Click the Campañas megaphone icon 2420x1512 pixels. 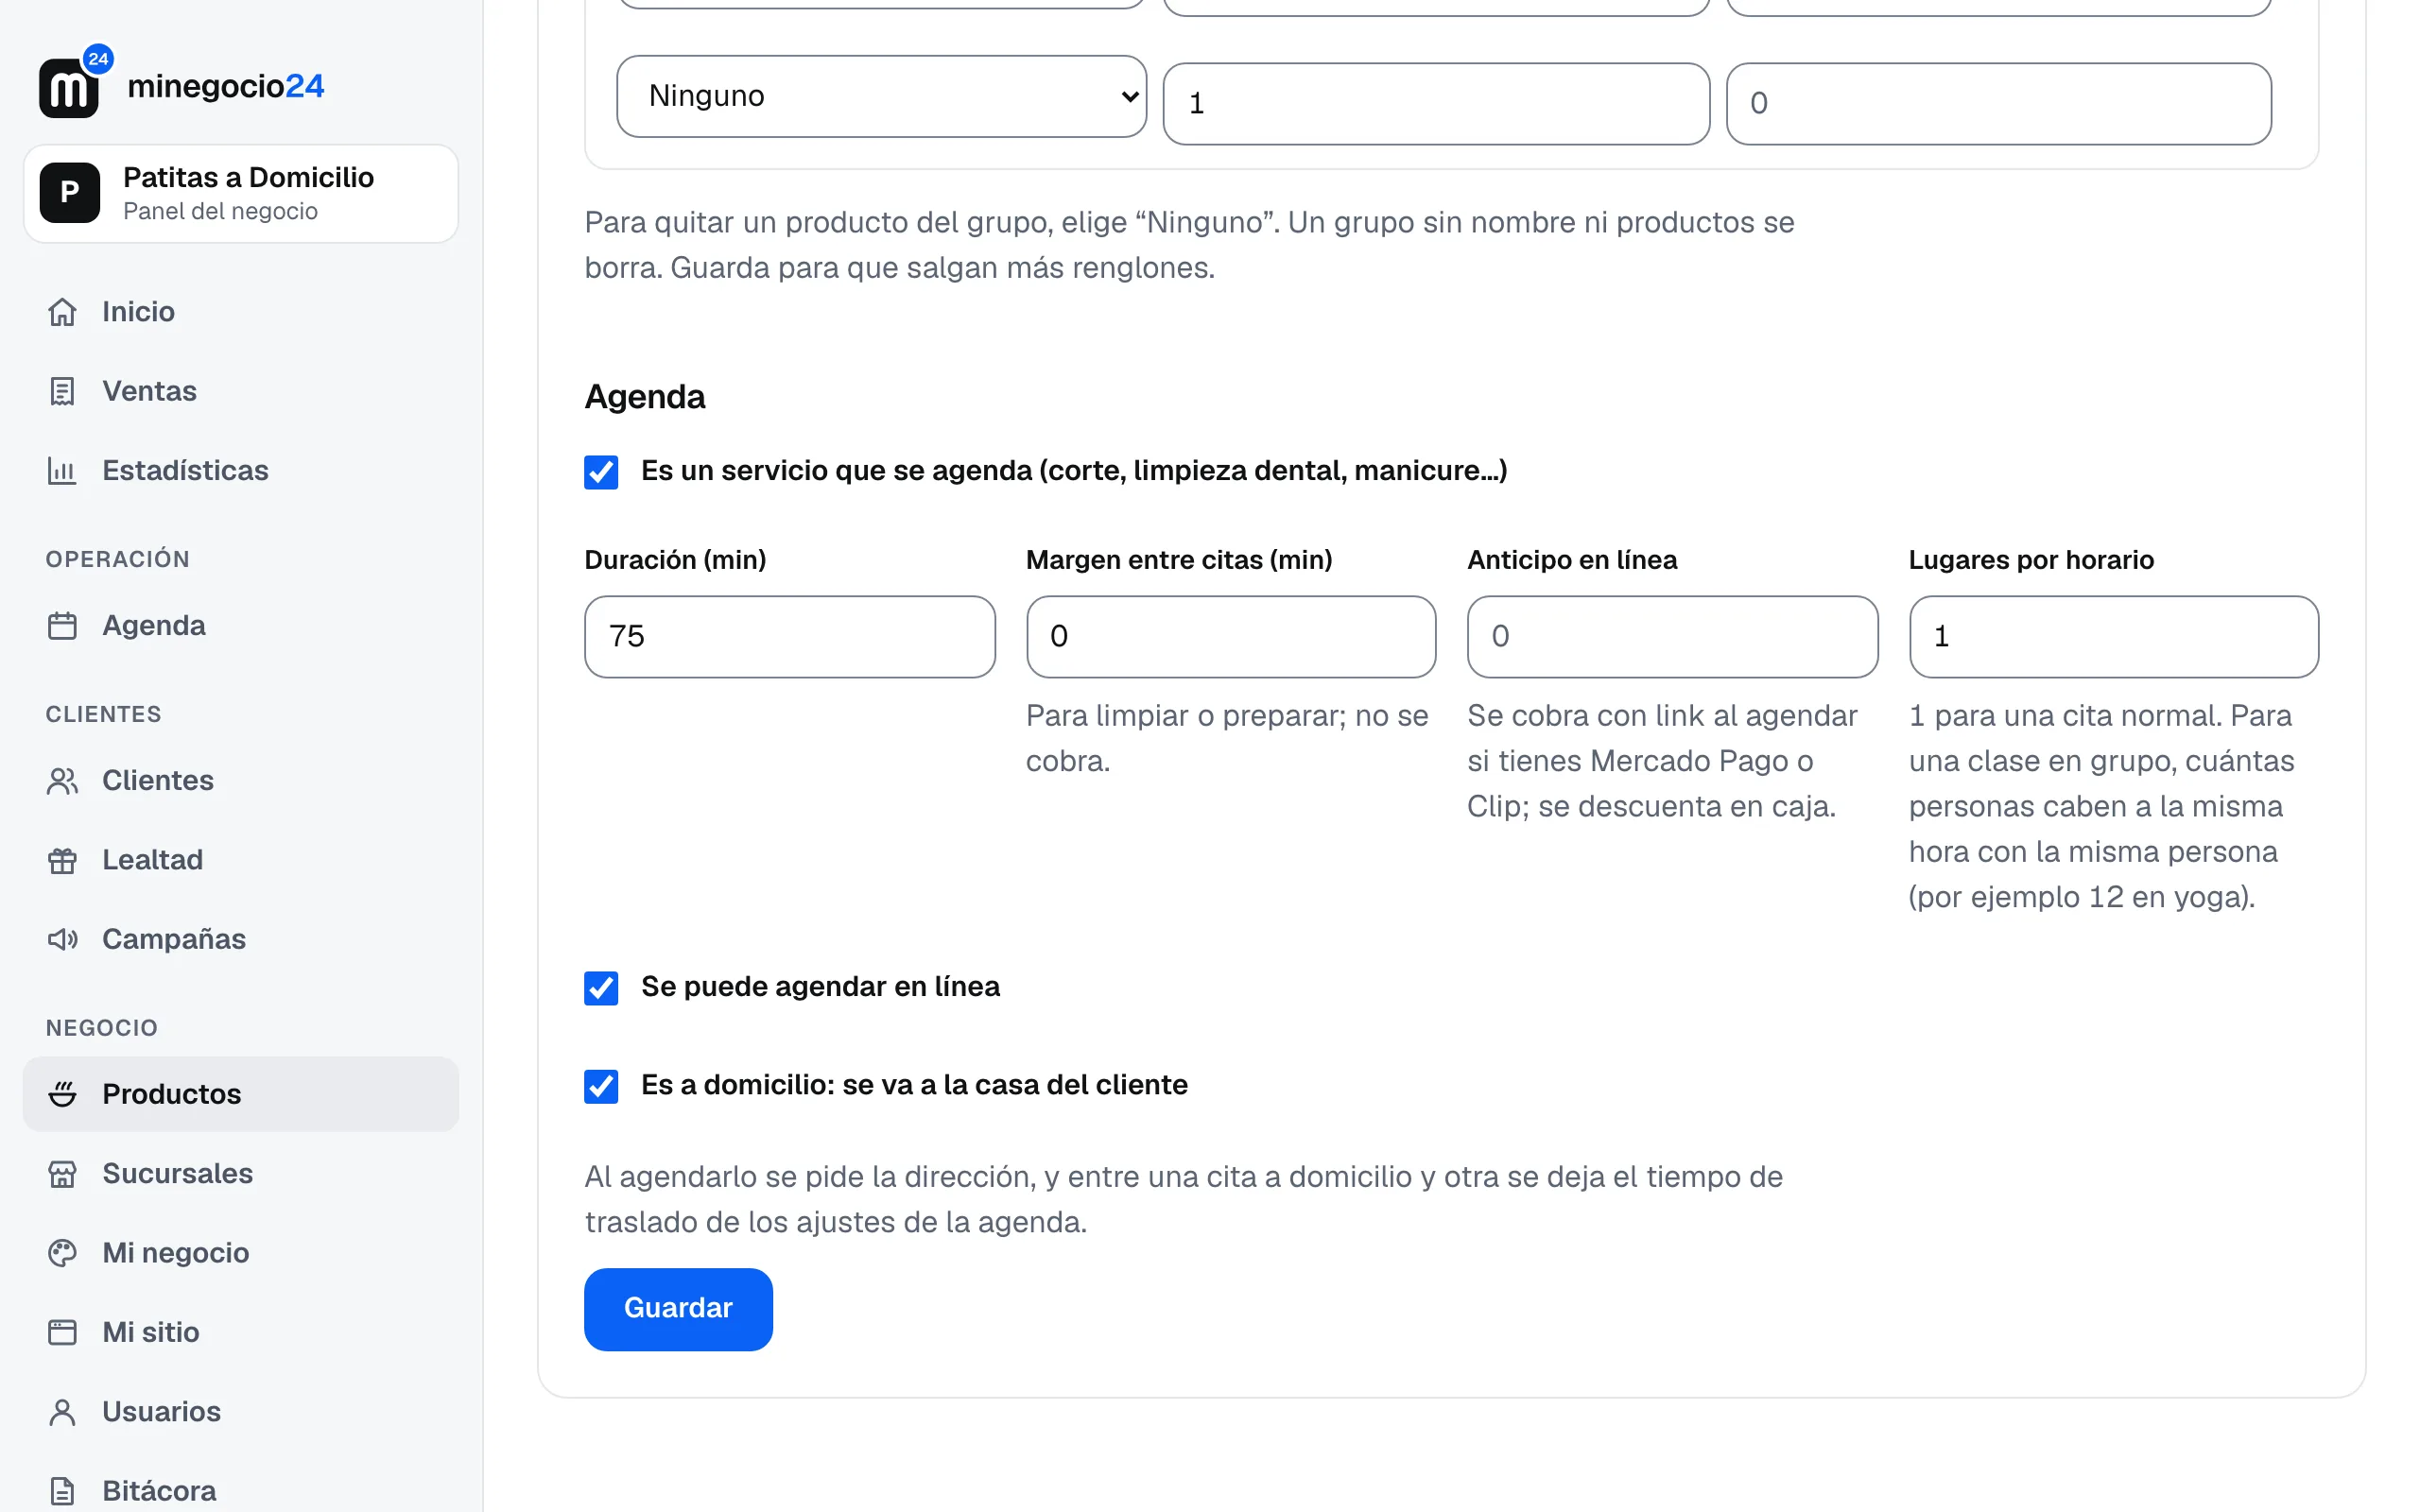(x=62, y=939)
